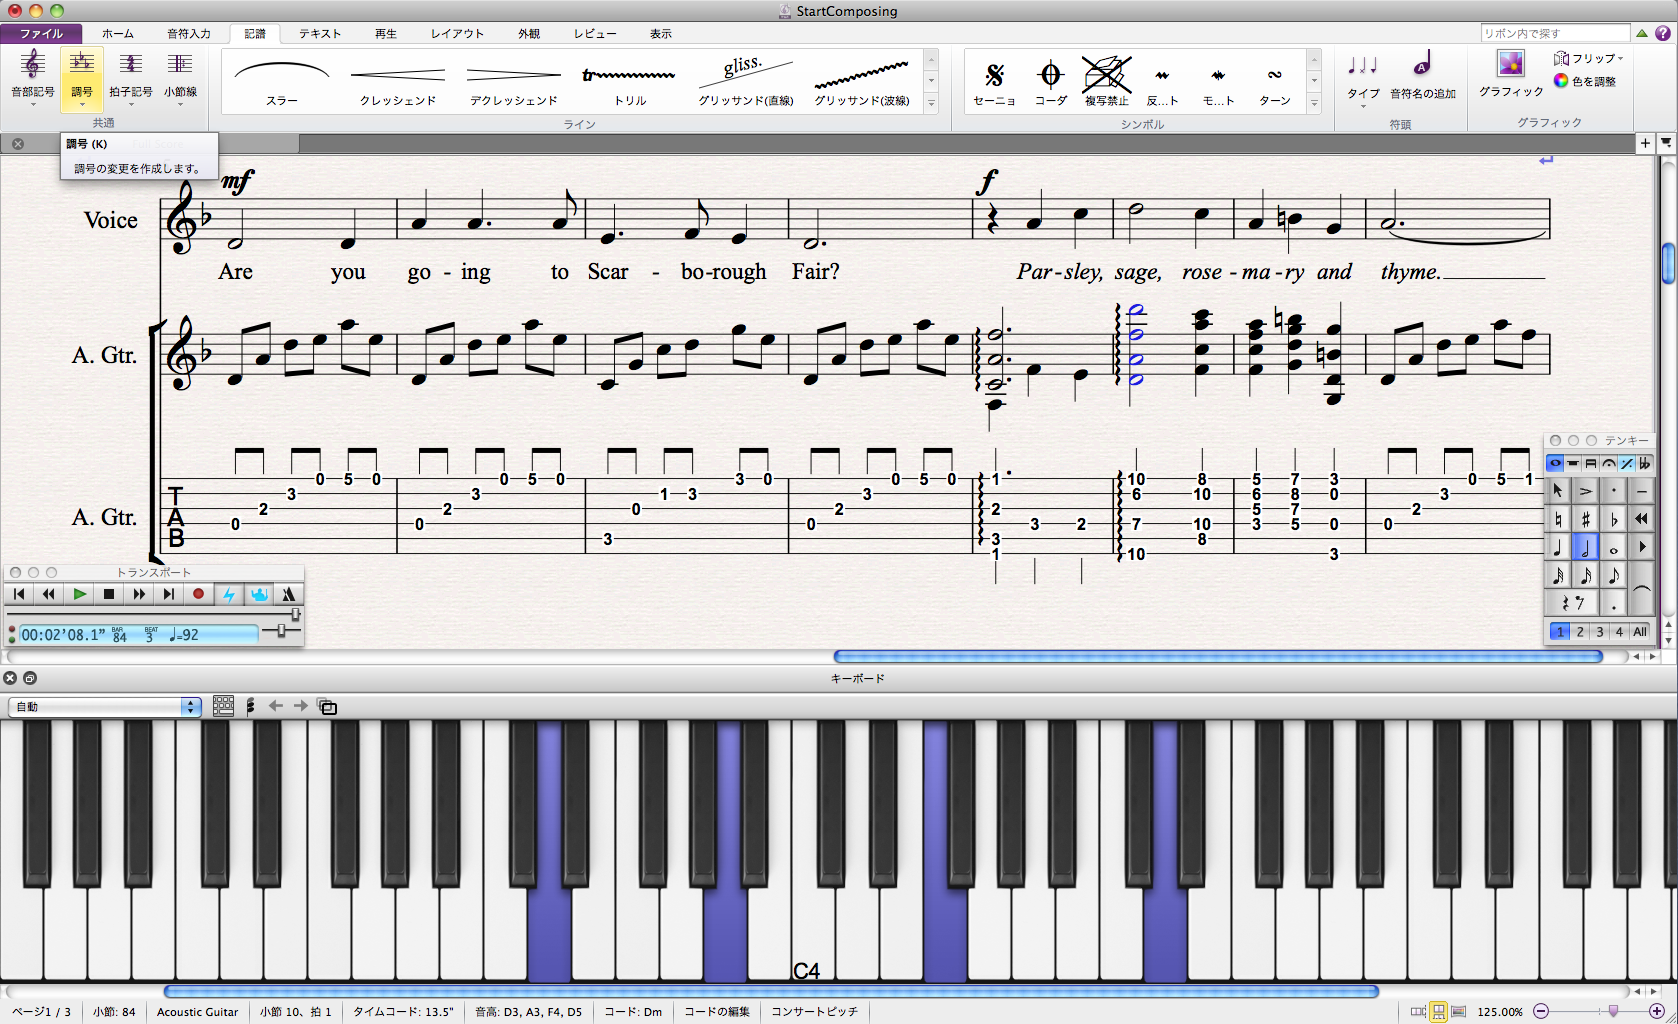Click the Transport timeline position slider handle

(x=295, y=613)
